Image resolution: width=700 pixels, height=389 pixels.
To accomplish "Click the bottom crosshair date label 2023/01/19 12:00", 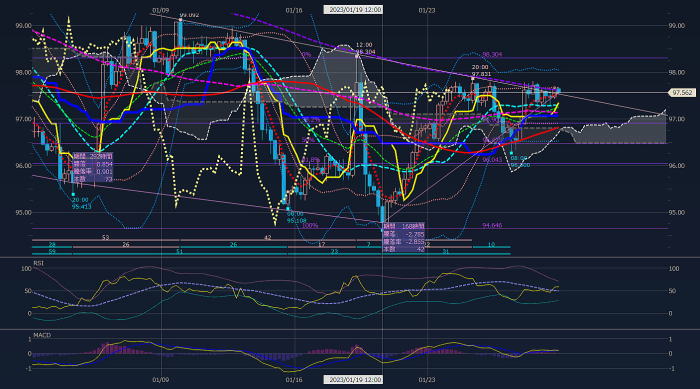I will point(353,380).
